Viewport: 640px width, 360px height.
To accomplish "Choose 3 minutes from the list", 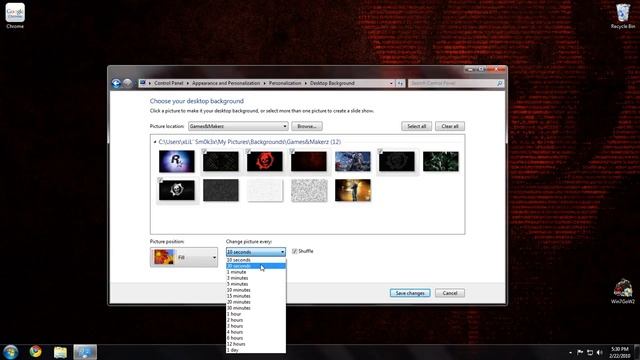I will 256,278.
